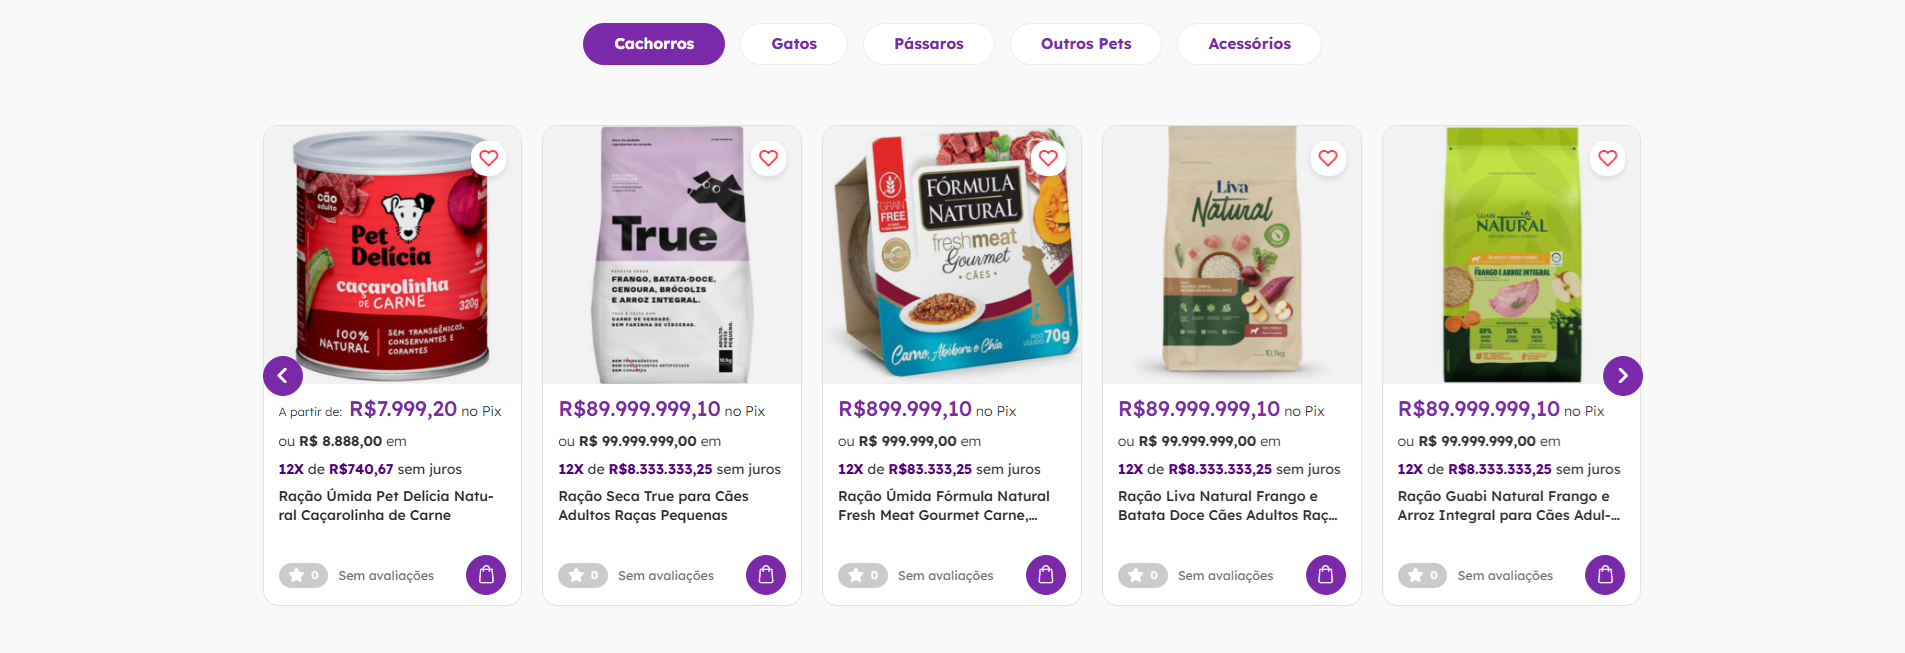Add the Fórmula Natural Gourmet to cart

(x=1046, y=575)
